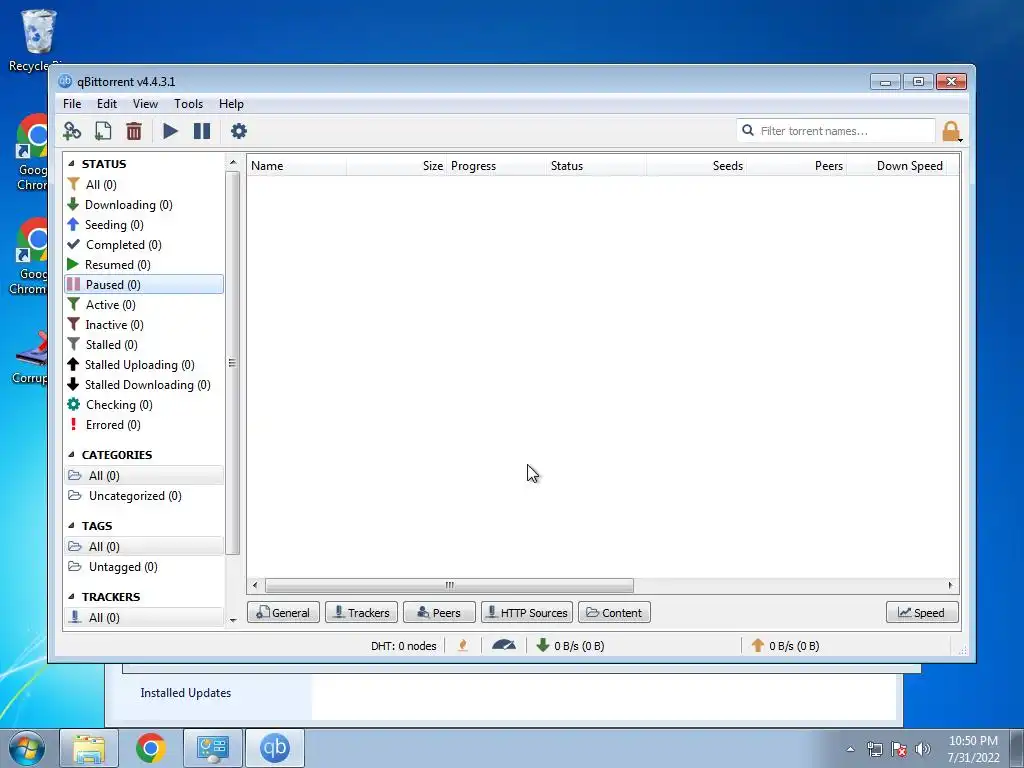Sort by the Status column header
Screen dimensions: 1024x768
pyautogui.click(x=596, y=166)
